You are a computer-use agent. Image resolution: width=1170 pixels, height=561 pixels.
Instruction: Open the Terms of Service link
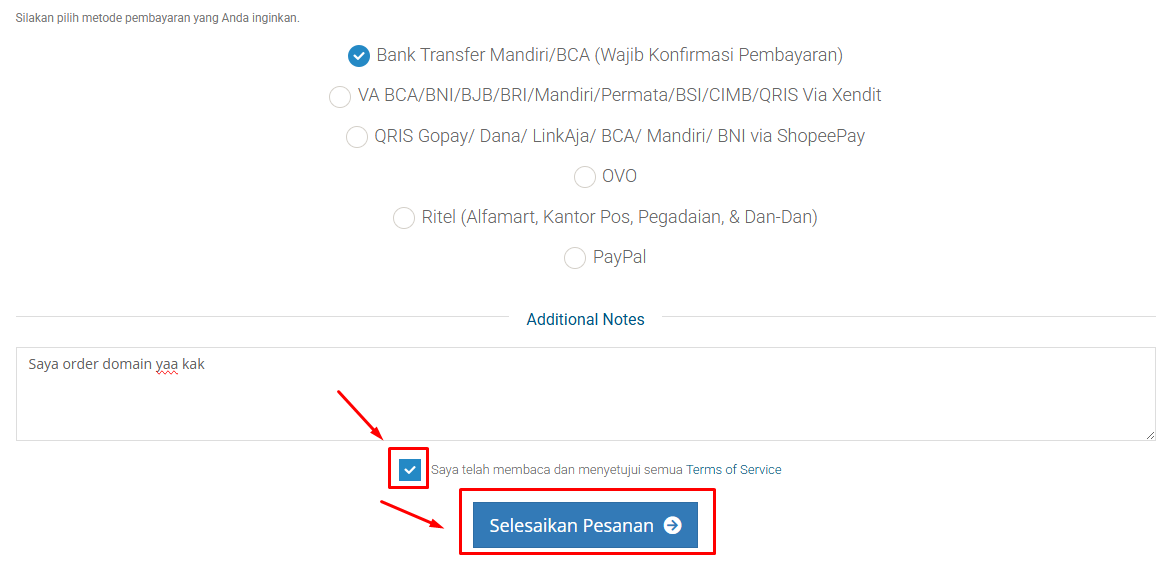tap(734, 470)
